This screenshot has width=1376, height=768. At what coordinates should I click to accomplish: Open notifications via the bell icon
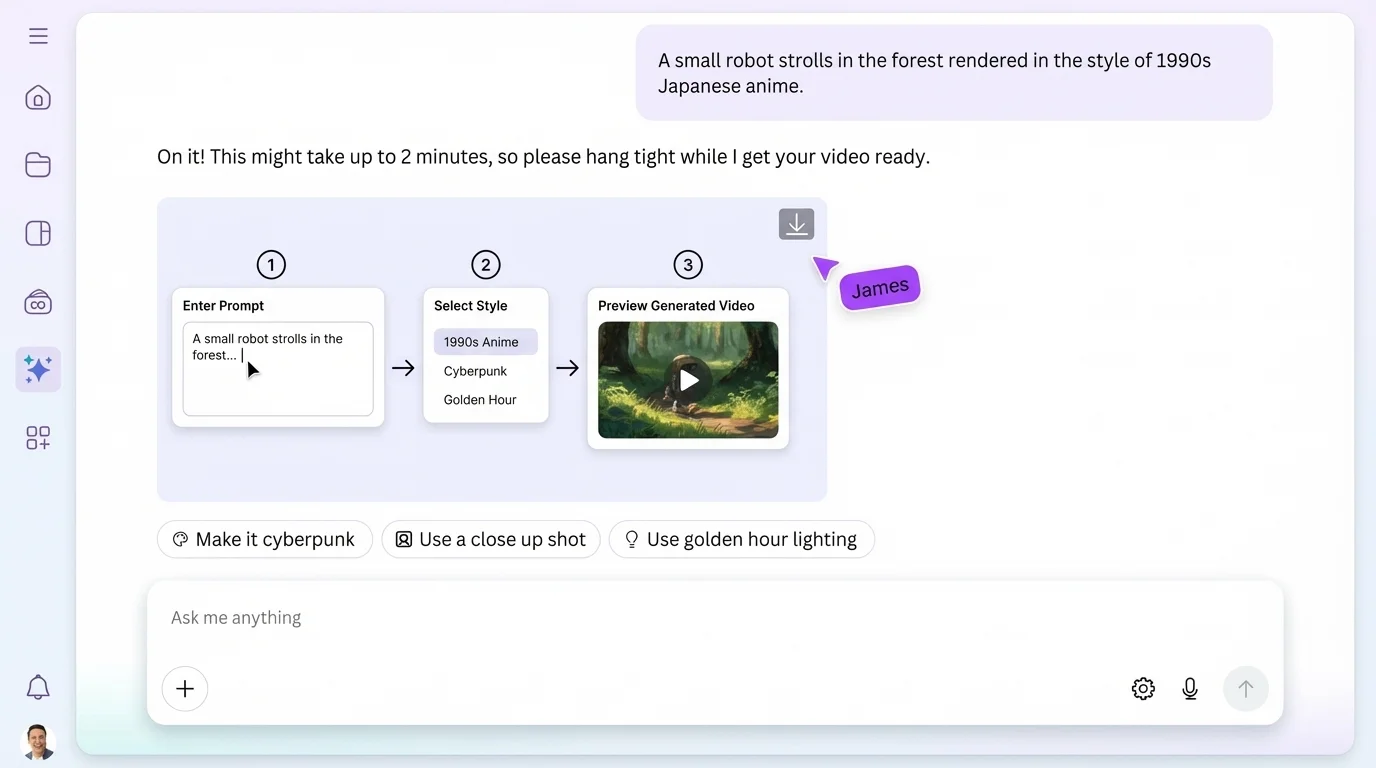tap(38, 687)
